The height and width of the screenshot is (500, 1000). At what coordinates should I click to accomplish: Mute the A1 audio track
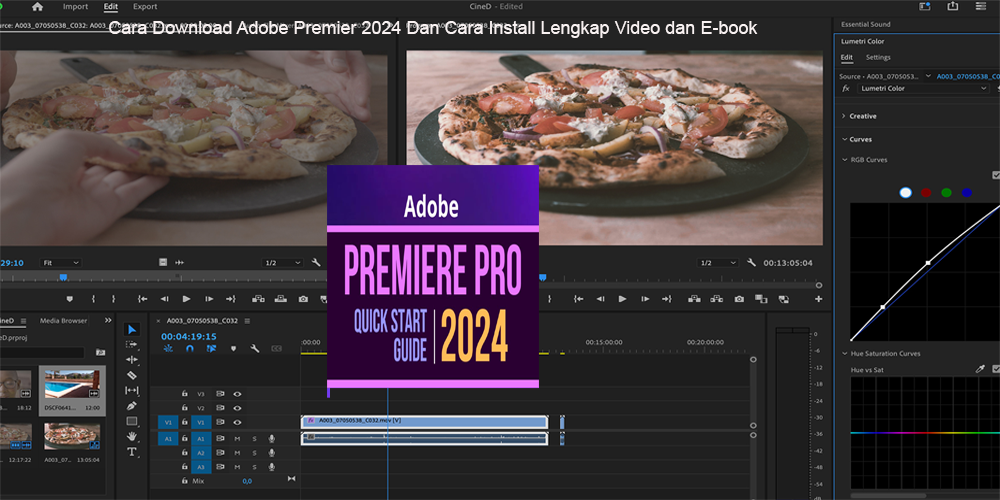tap(237, 439)
